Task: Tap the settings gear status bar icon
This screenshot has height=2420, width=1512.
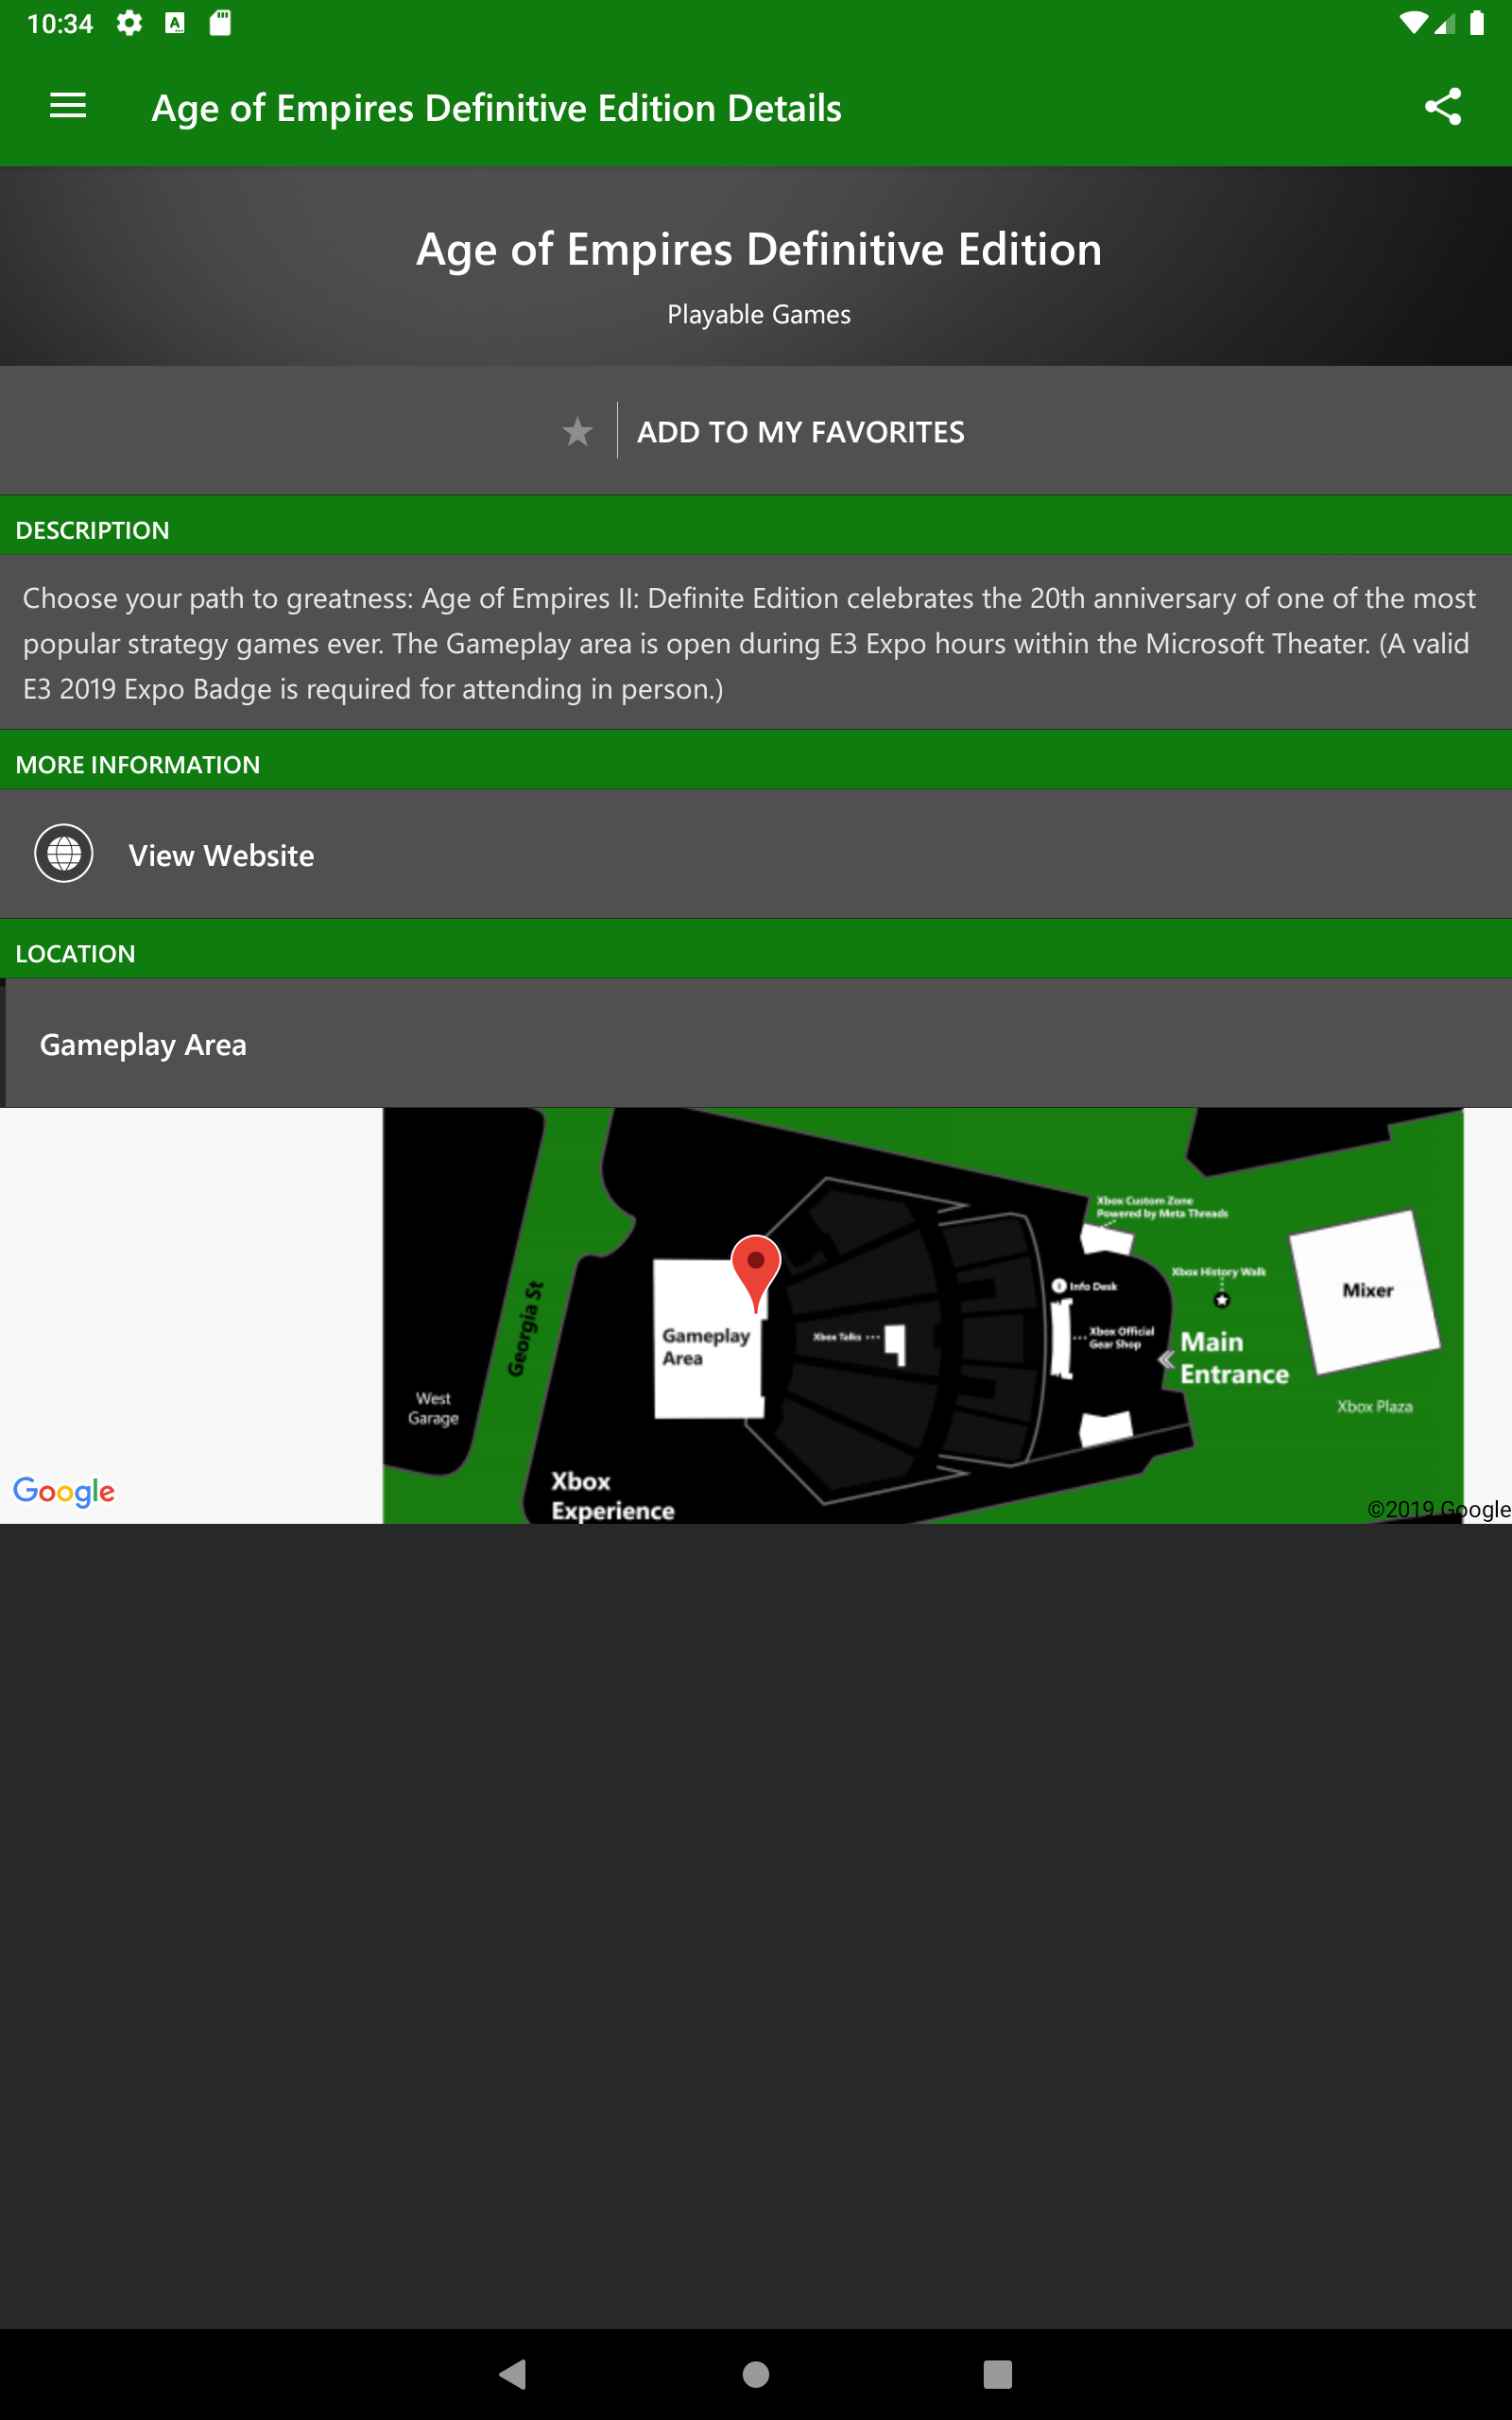Action: 129,23
